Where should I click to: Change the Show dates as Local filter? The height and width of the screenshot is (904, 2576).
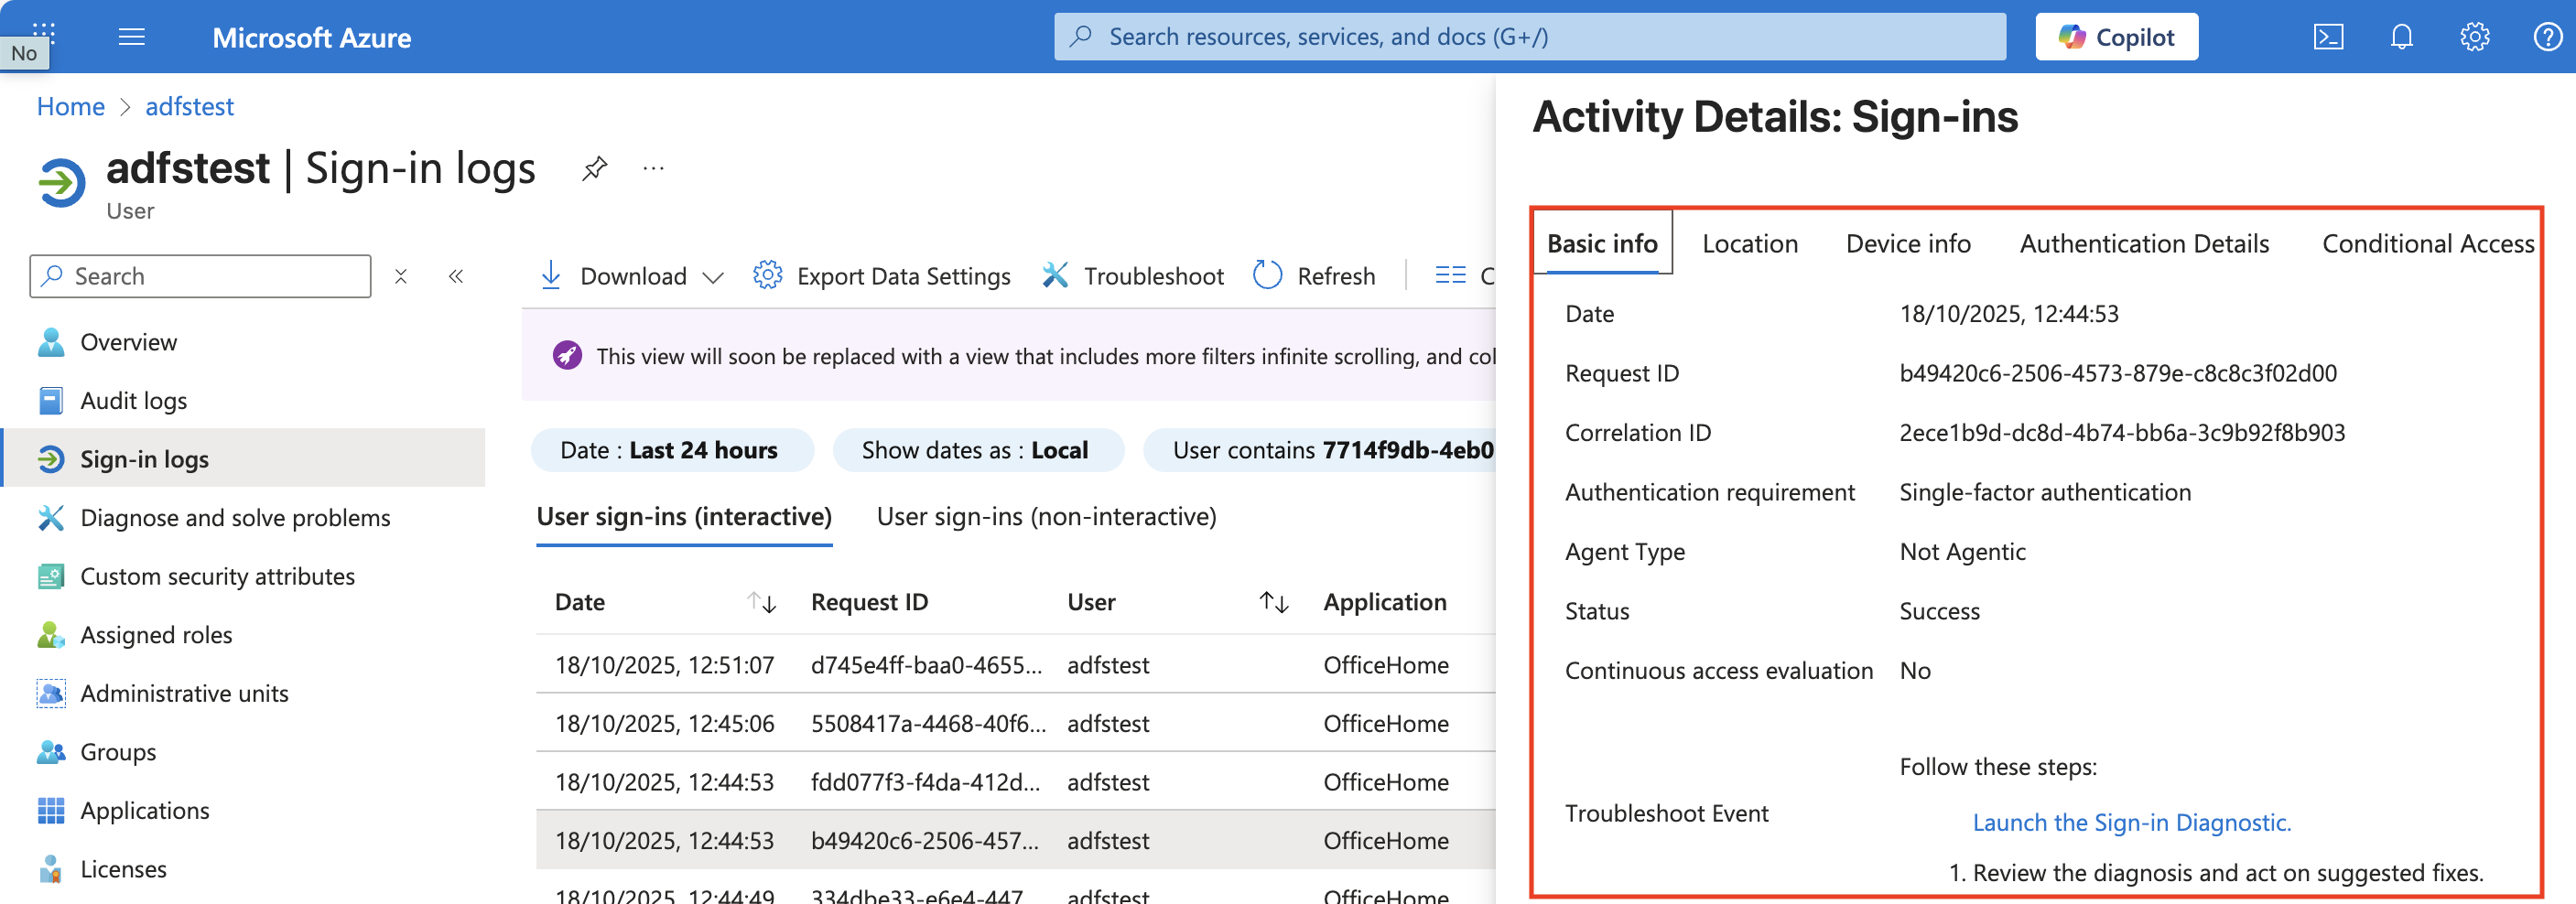(x=977, y=450)
